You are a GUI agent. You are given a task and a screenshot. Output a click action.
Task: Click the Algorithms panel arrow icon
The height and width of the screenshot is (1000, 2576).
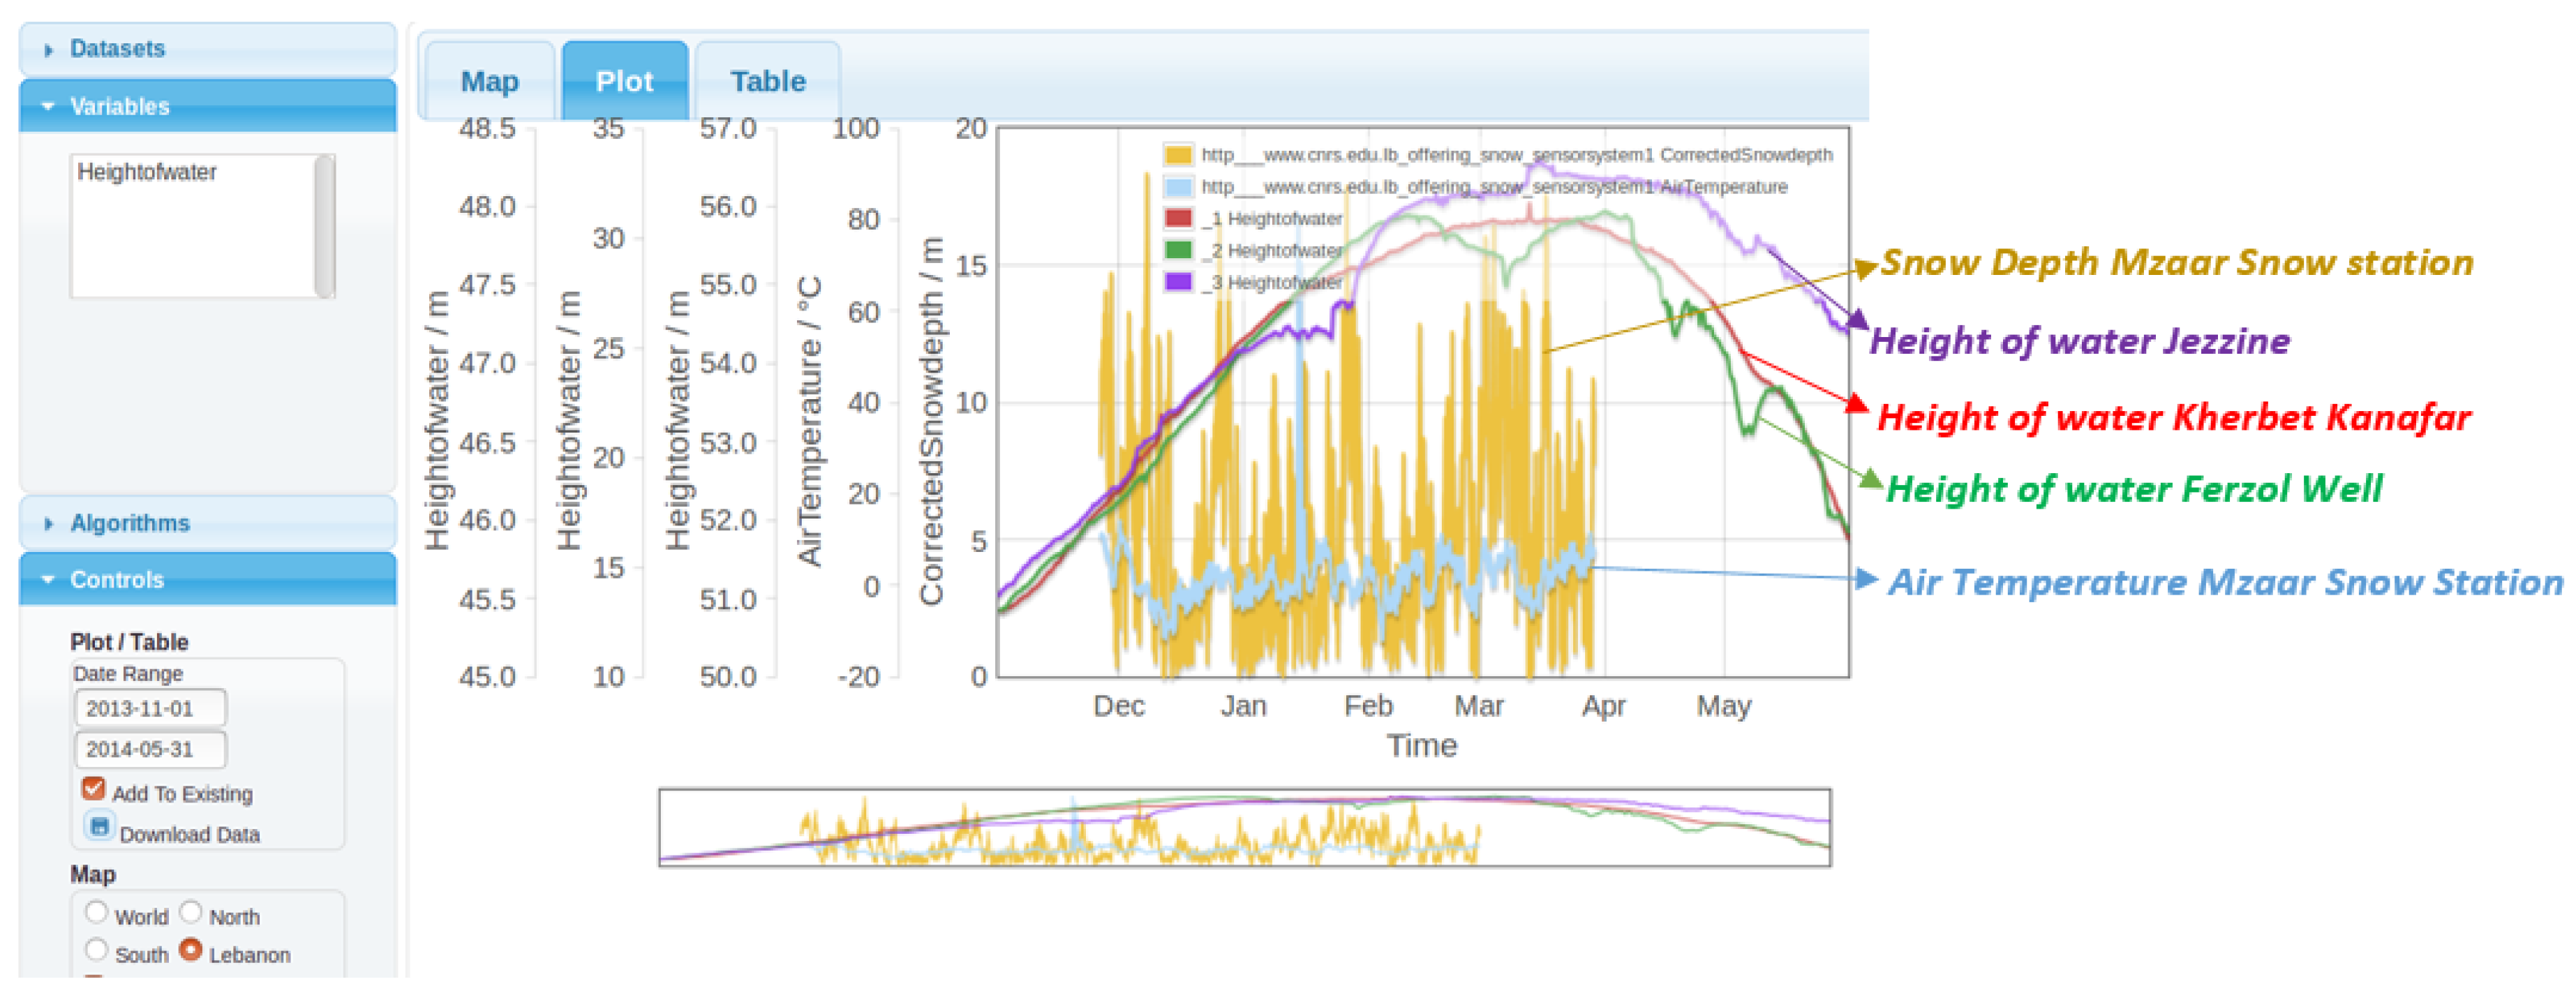[x=48, y=523]
